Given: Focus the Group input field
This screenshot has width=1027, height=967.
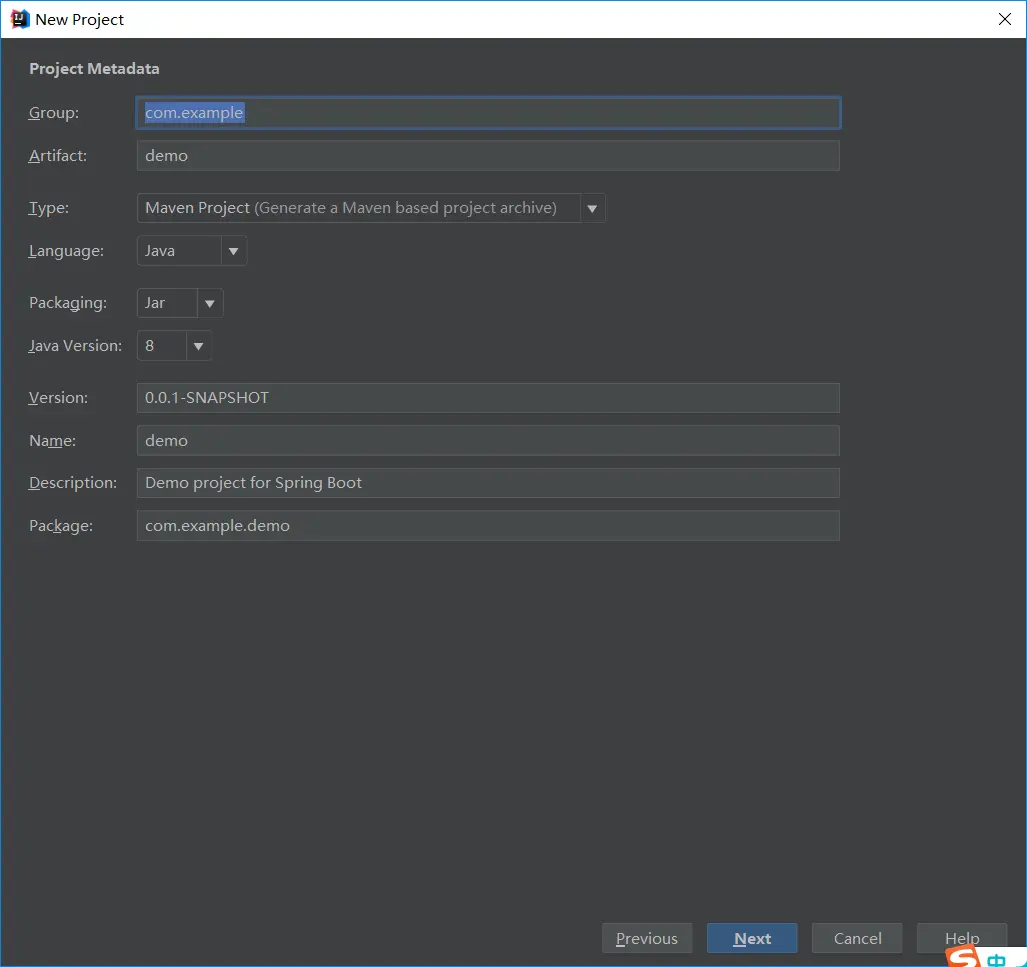Looking at the screenshot, I should click(x=488, y=113).
